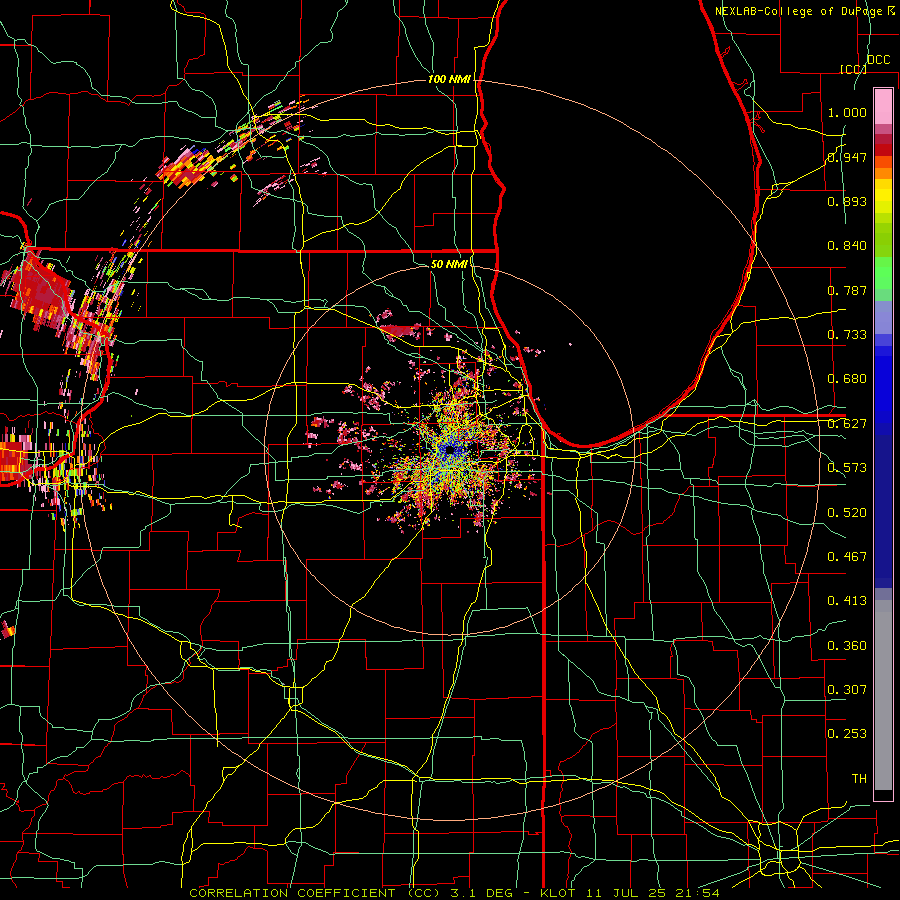Click the KLOT radar site at the echo center

pos(449,450)
